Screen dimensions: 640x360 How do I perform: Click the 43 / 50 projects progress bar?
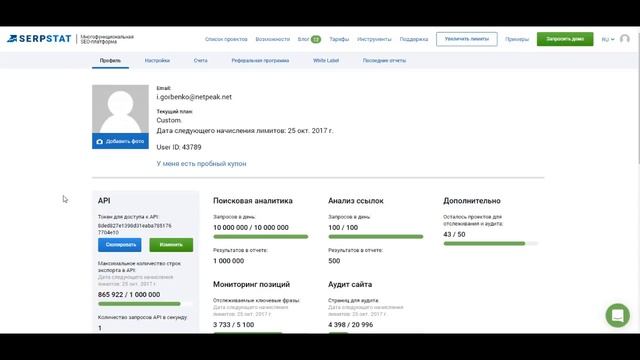(491, 244)
